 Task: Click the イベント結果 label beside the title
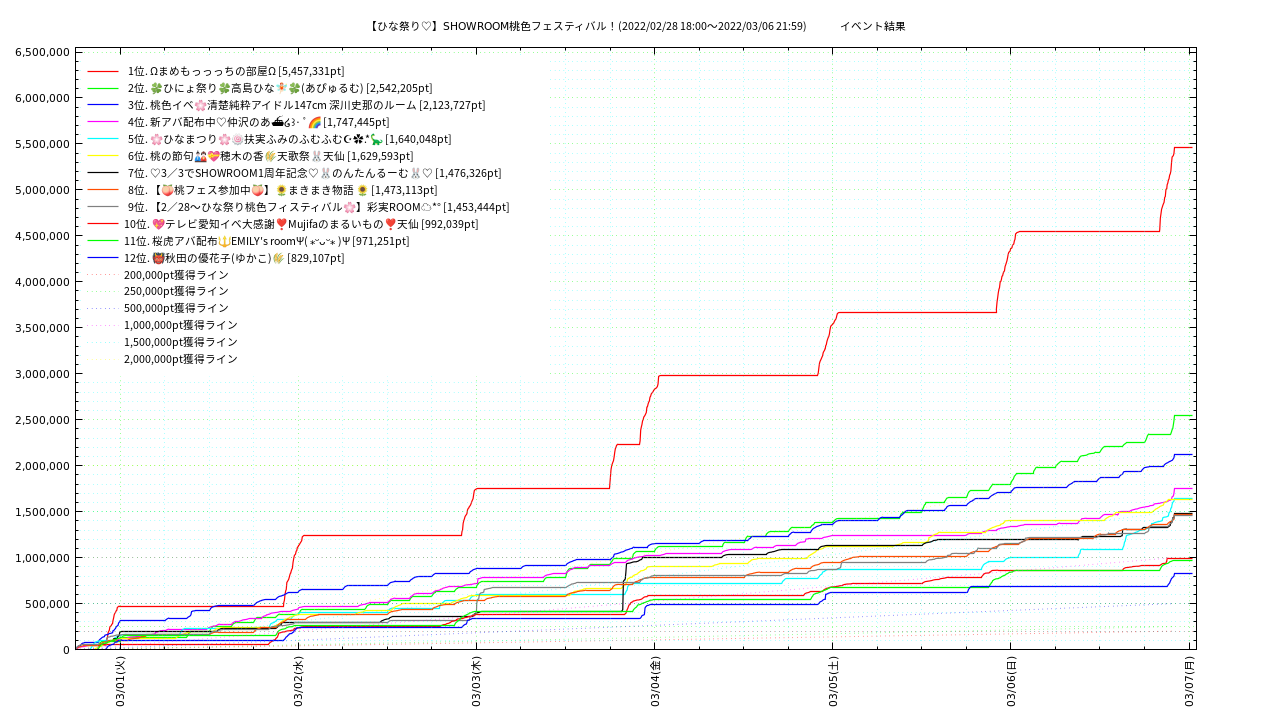872,26
